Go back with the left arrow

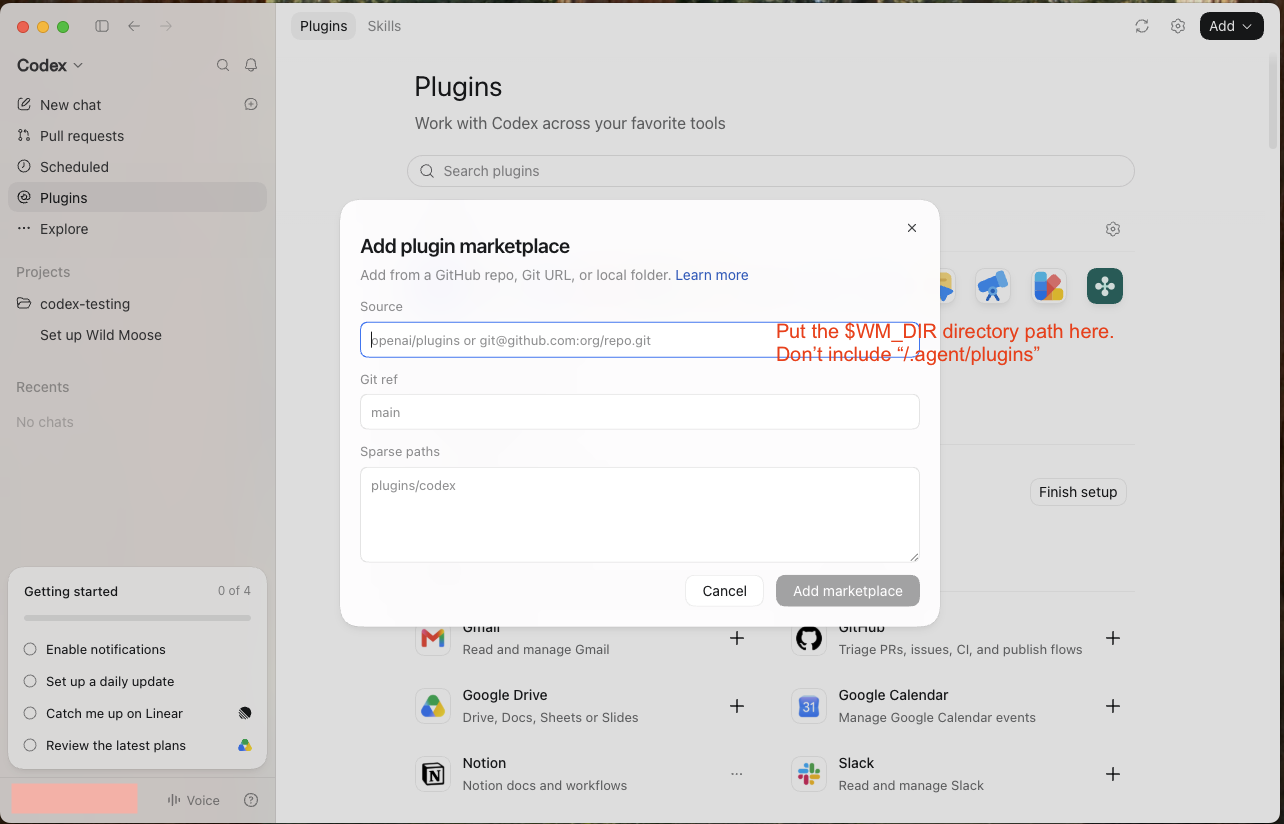[x=134, y=26]
